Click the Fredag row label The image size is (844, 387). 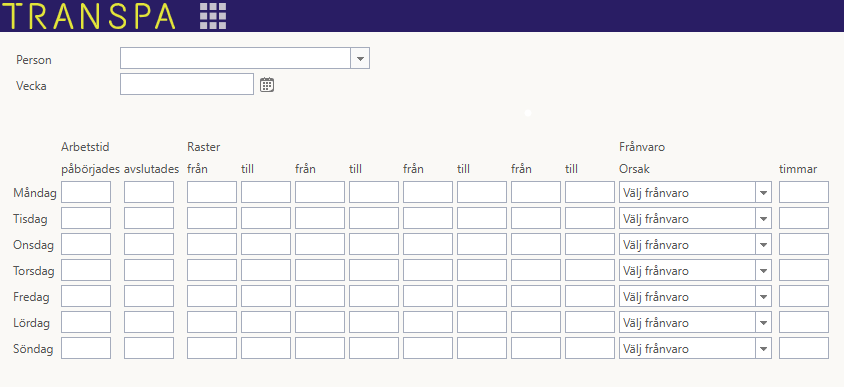[31, 297]
